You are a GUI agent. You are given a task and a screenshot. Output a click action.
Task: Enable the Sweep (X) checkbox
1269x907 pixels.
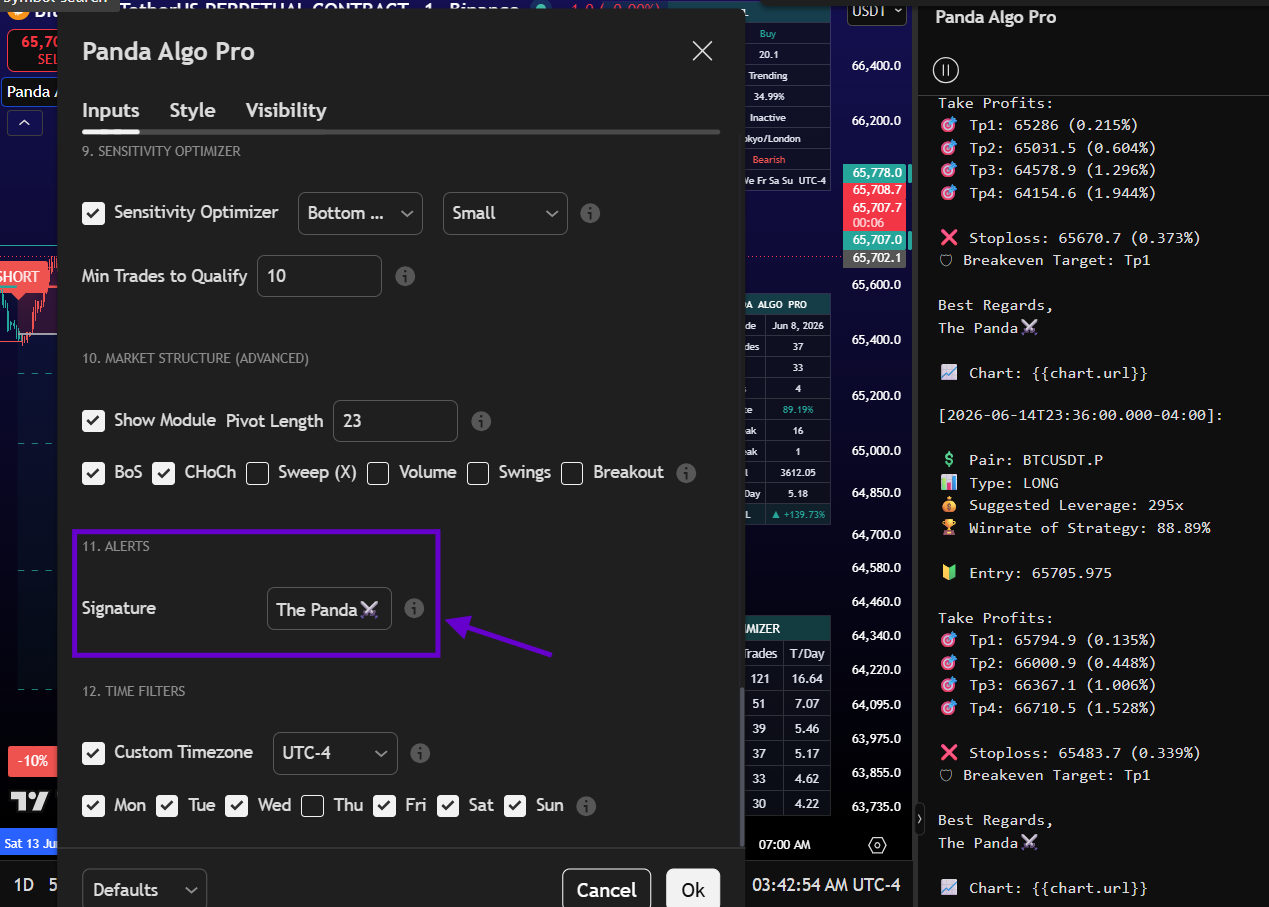click(x=258, y=473)
